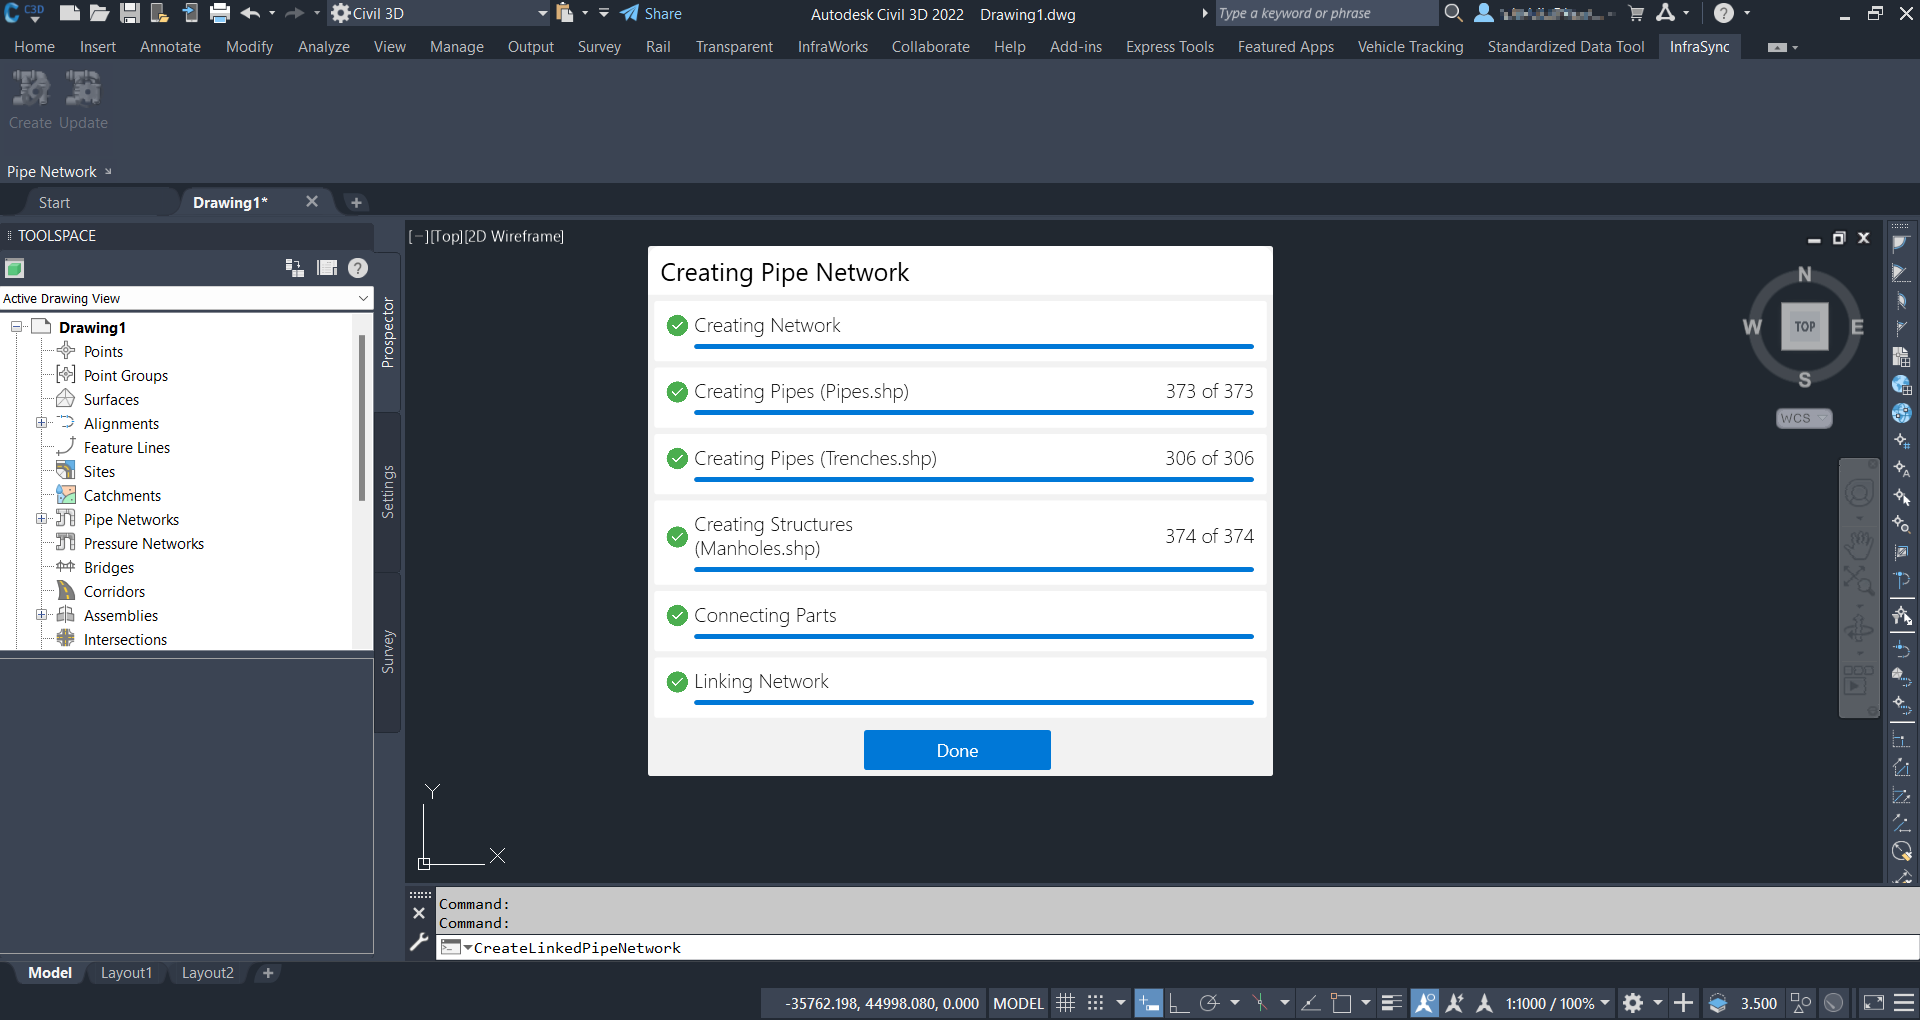The height and width of the screenshot is (1020, 1920).
Task: Click the Done button in Creating Pipe Network
Action: click(x=957, y=750)
